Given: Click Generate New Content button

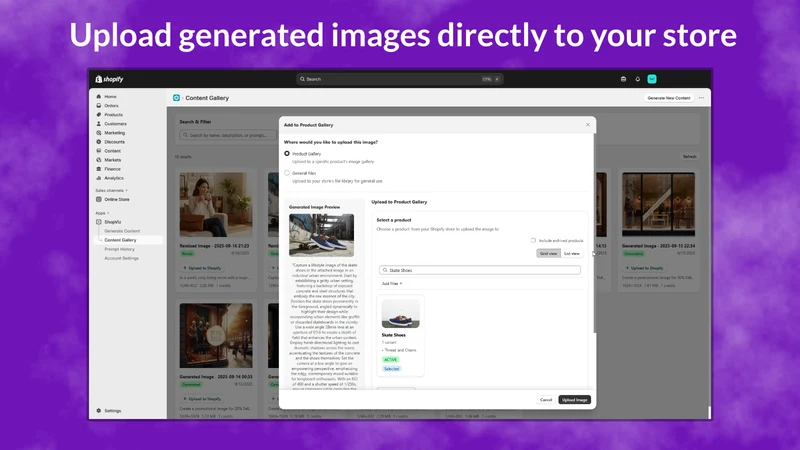Looking at the screenshot, I should pos(668,98).
